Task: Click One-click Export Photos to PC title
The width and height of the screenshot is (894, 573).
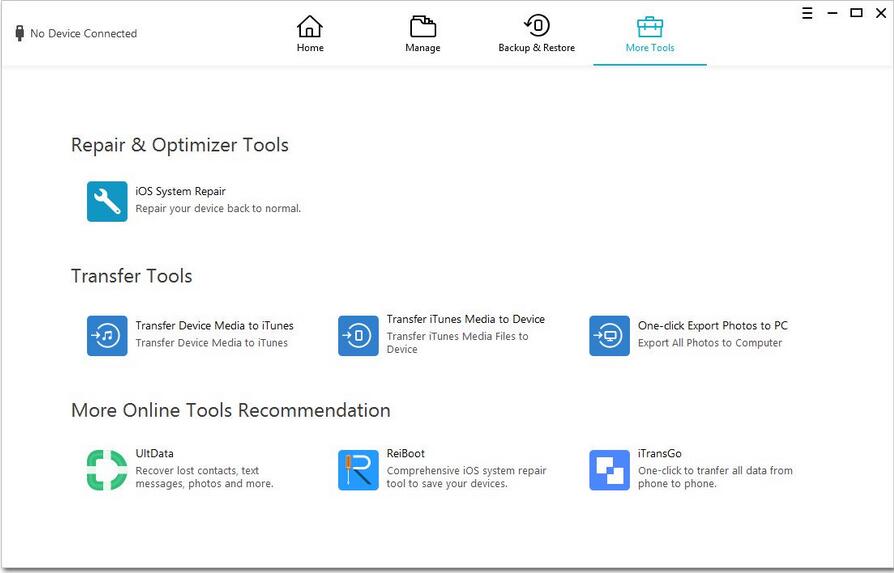Action: 713,326
